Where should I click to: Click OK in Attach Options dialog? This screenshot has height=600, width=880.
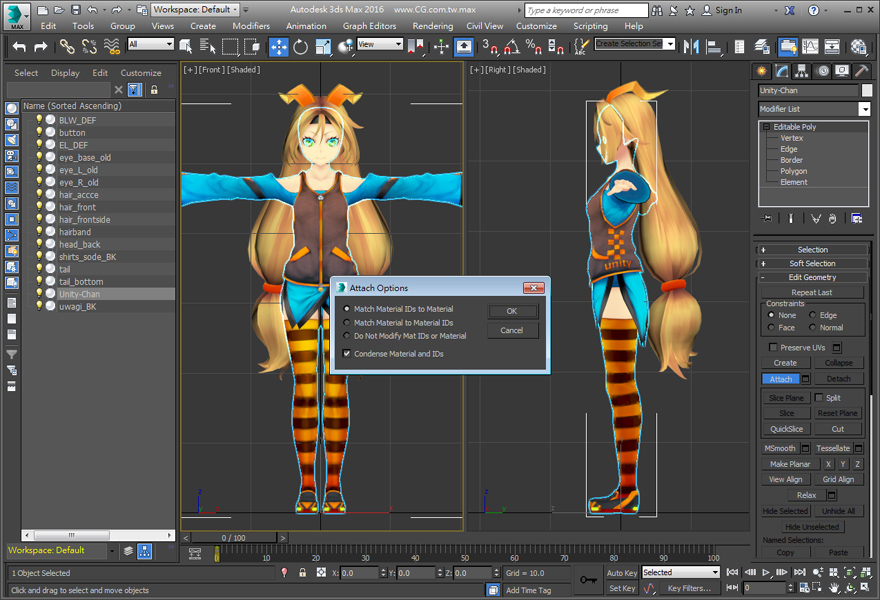click(512, 311)
